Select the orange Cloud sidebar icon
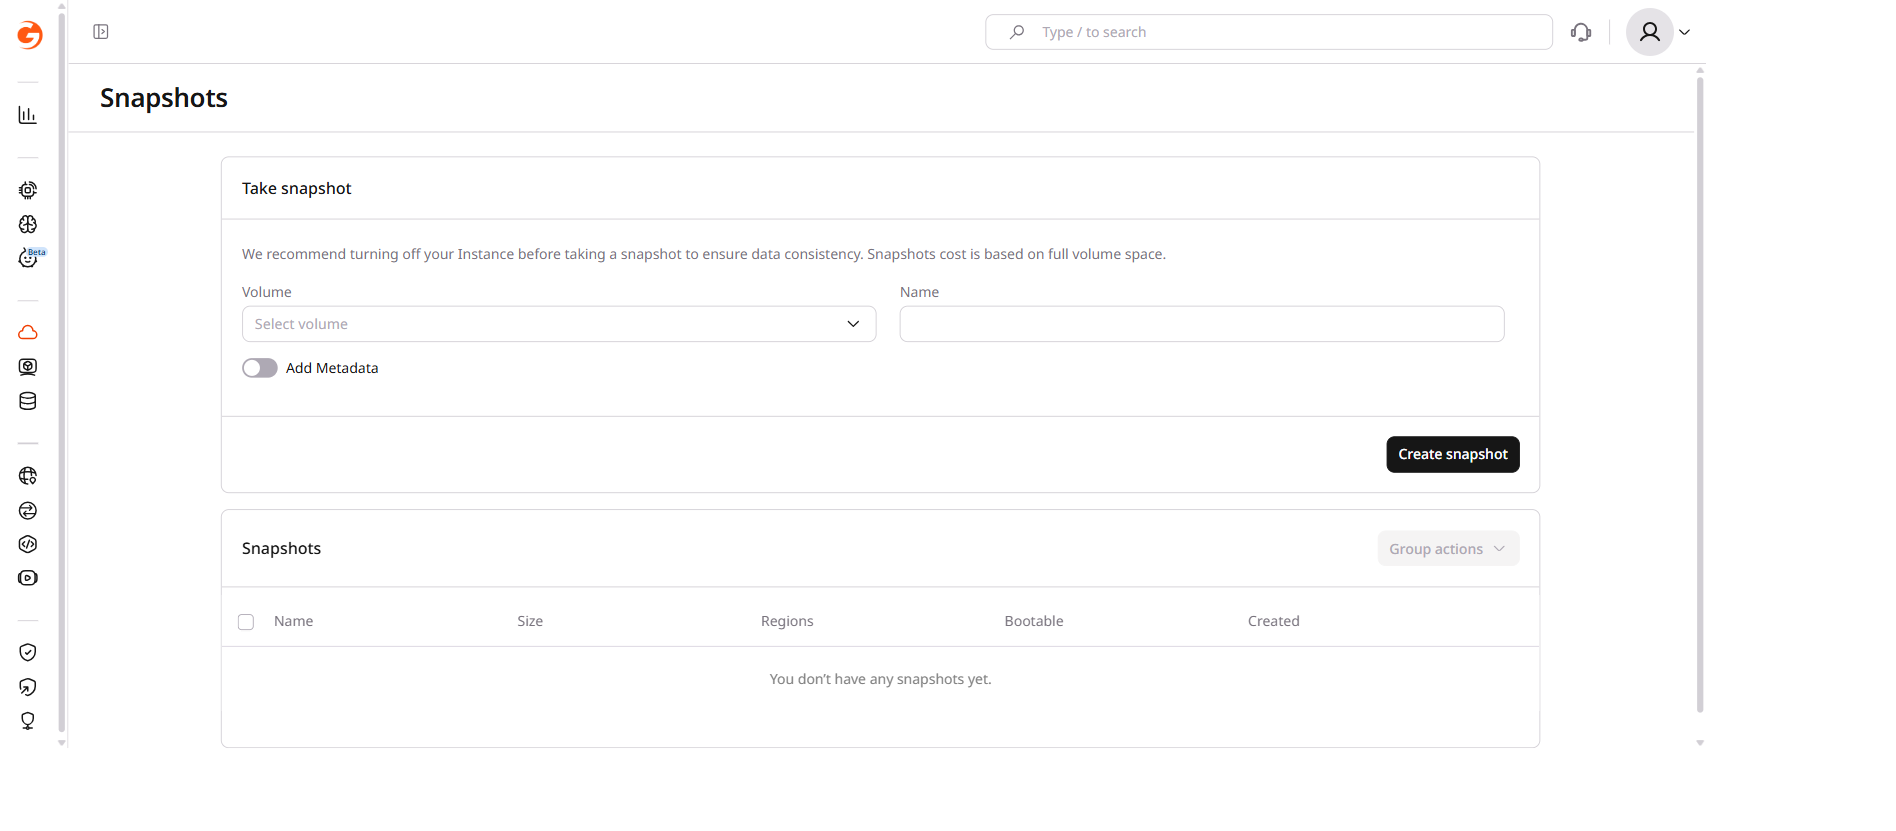This screenshot has height=831, width=1896. (x=28, y=332)
